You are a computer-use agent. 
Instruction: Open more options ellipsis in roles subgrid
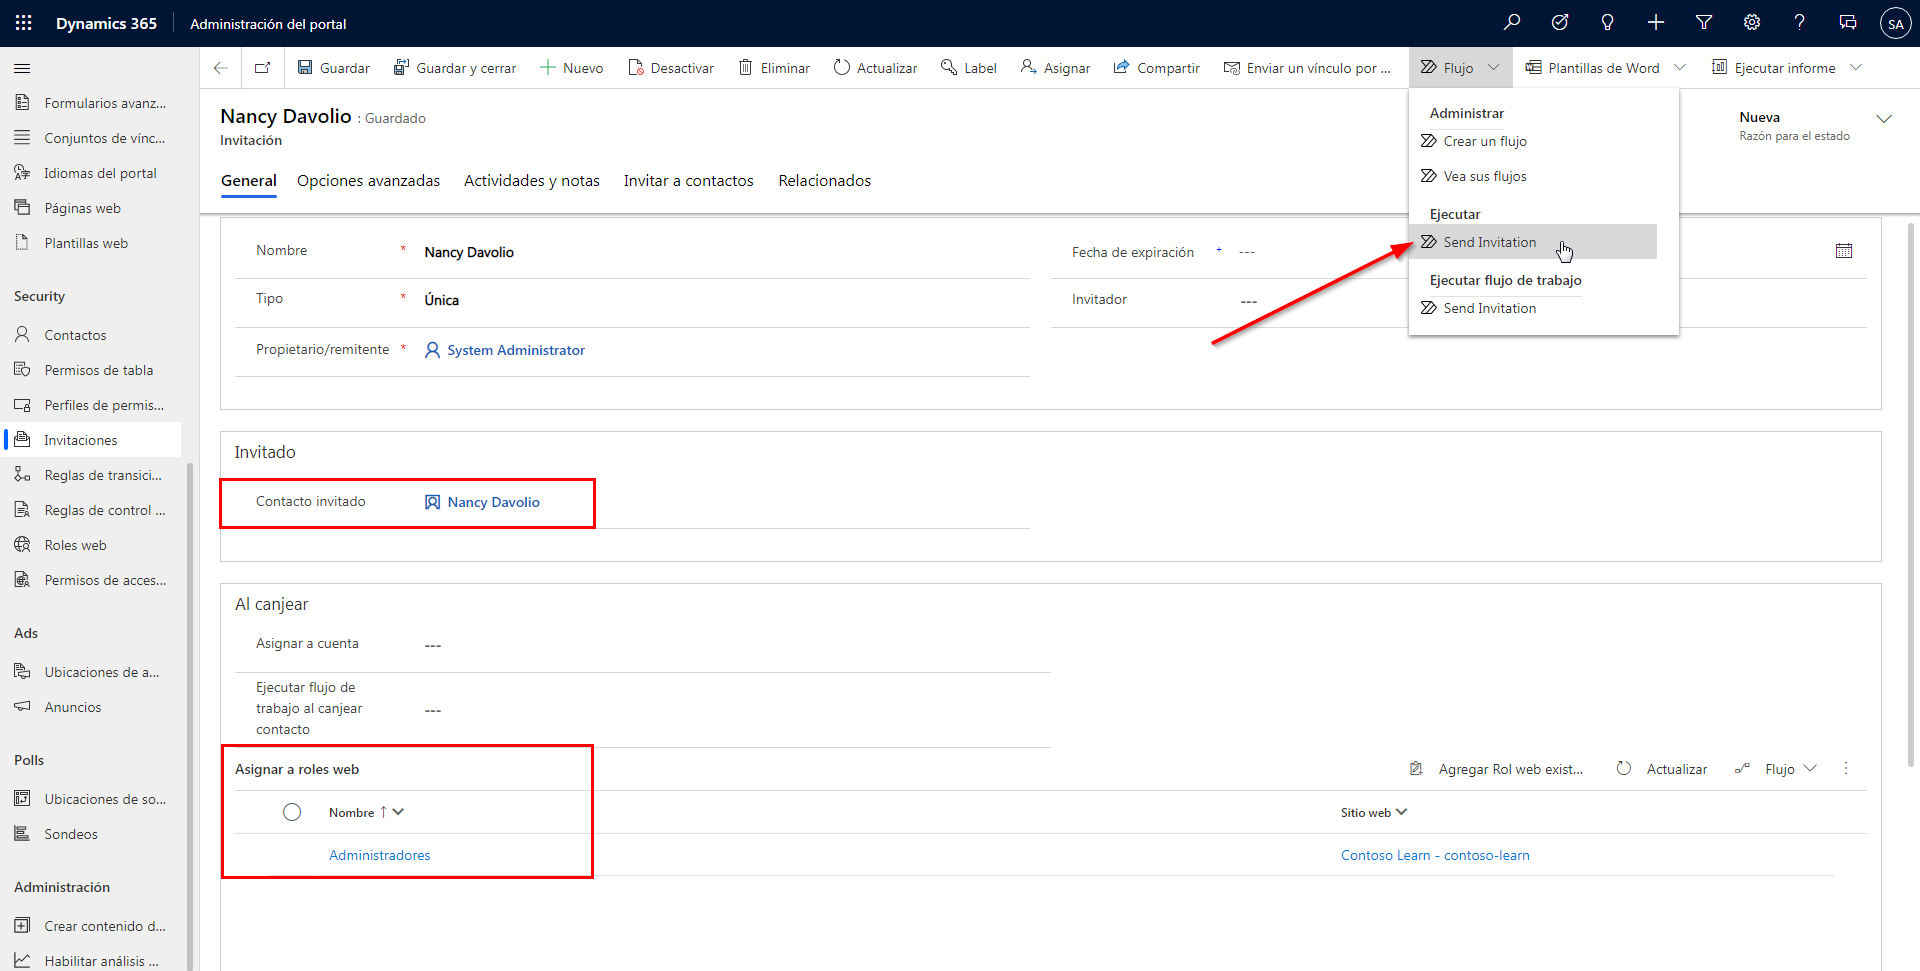[x=1846, y=769]
